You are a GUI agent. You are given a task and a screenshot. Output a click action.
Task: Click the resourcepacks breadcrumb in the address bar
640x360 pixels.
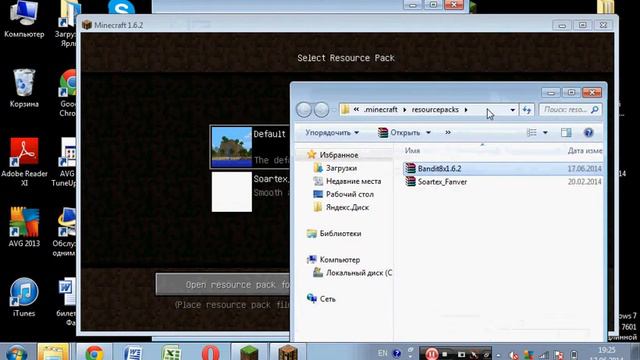[435, 109]
